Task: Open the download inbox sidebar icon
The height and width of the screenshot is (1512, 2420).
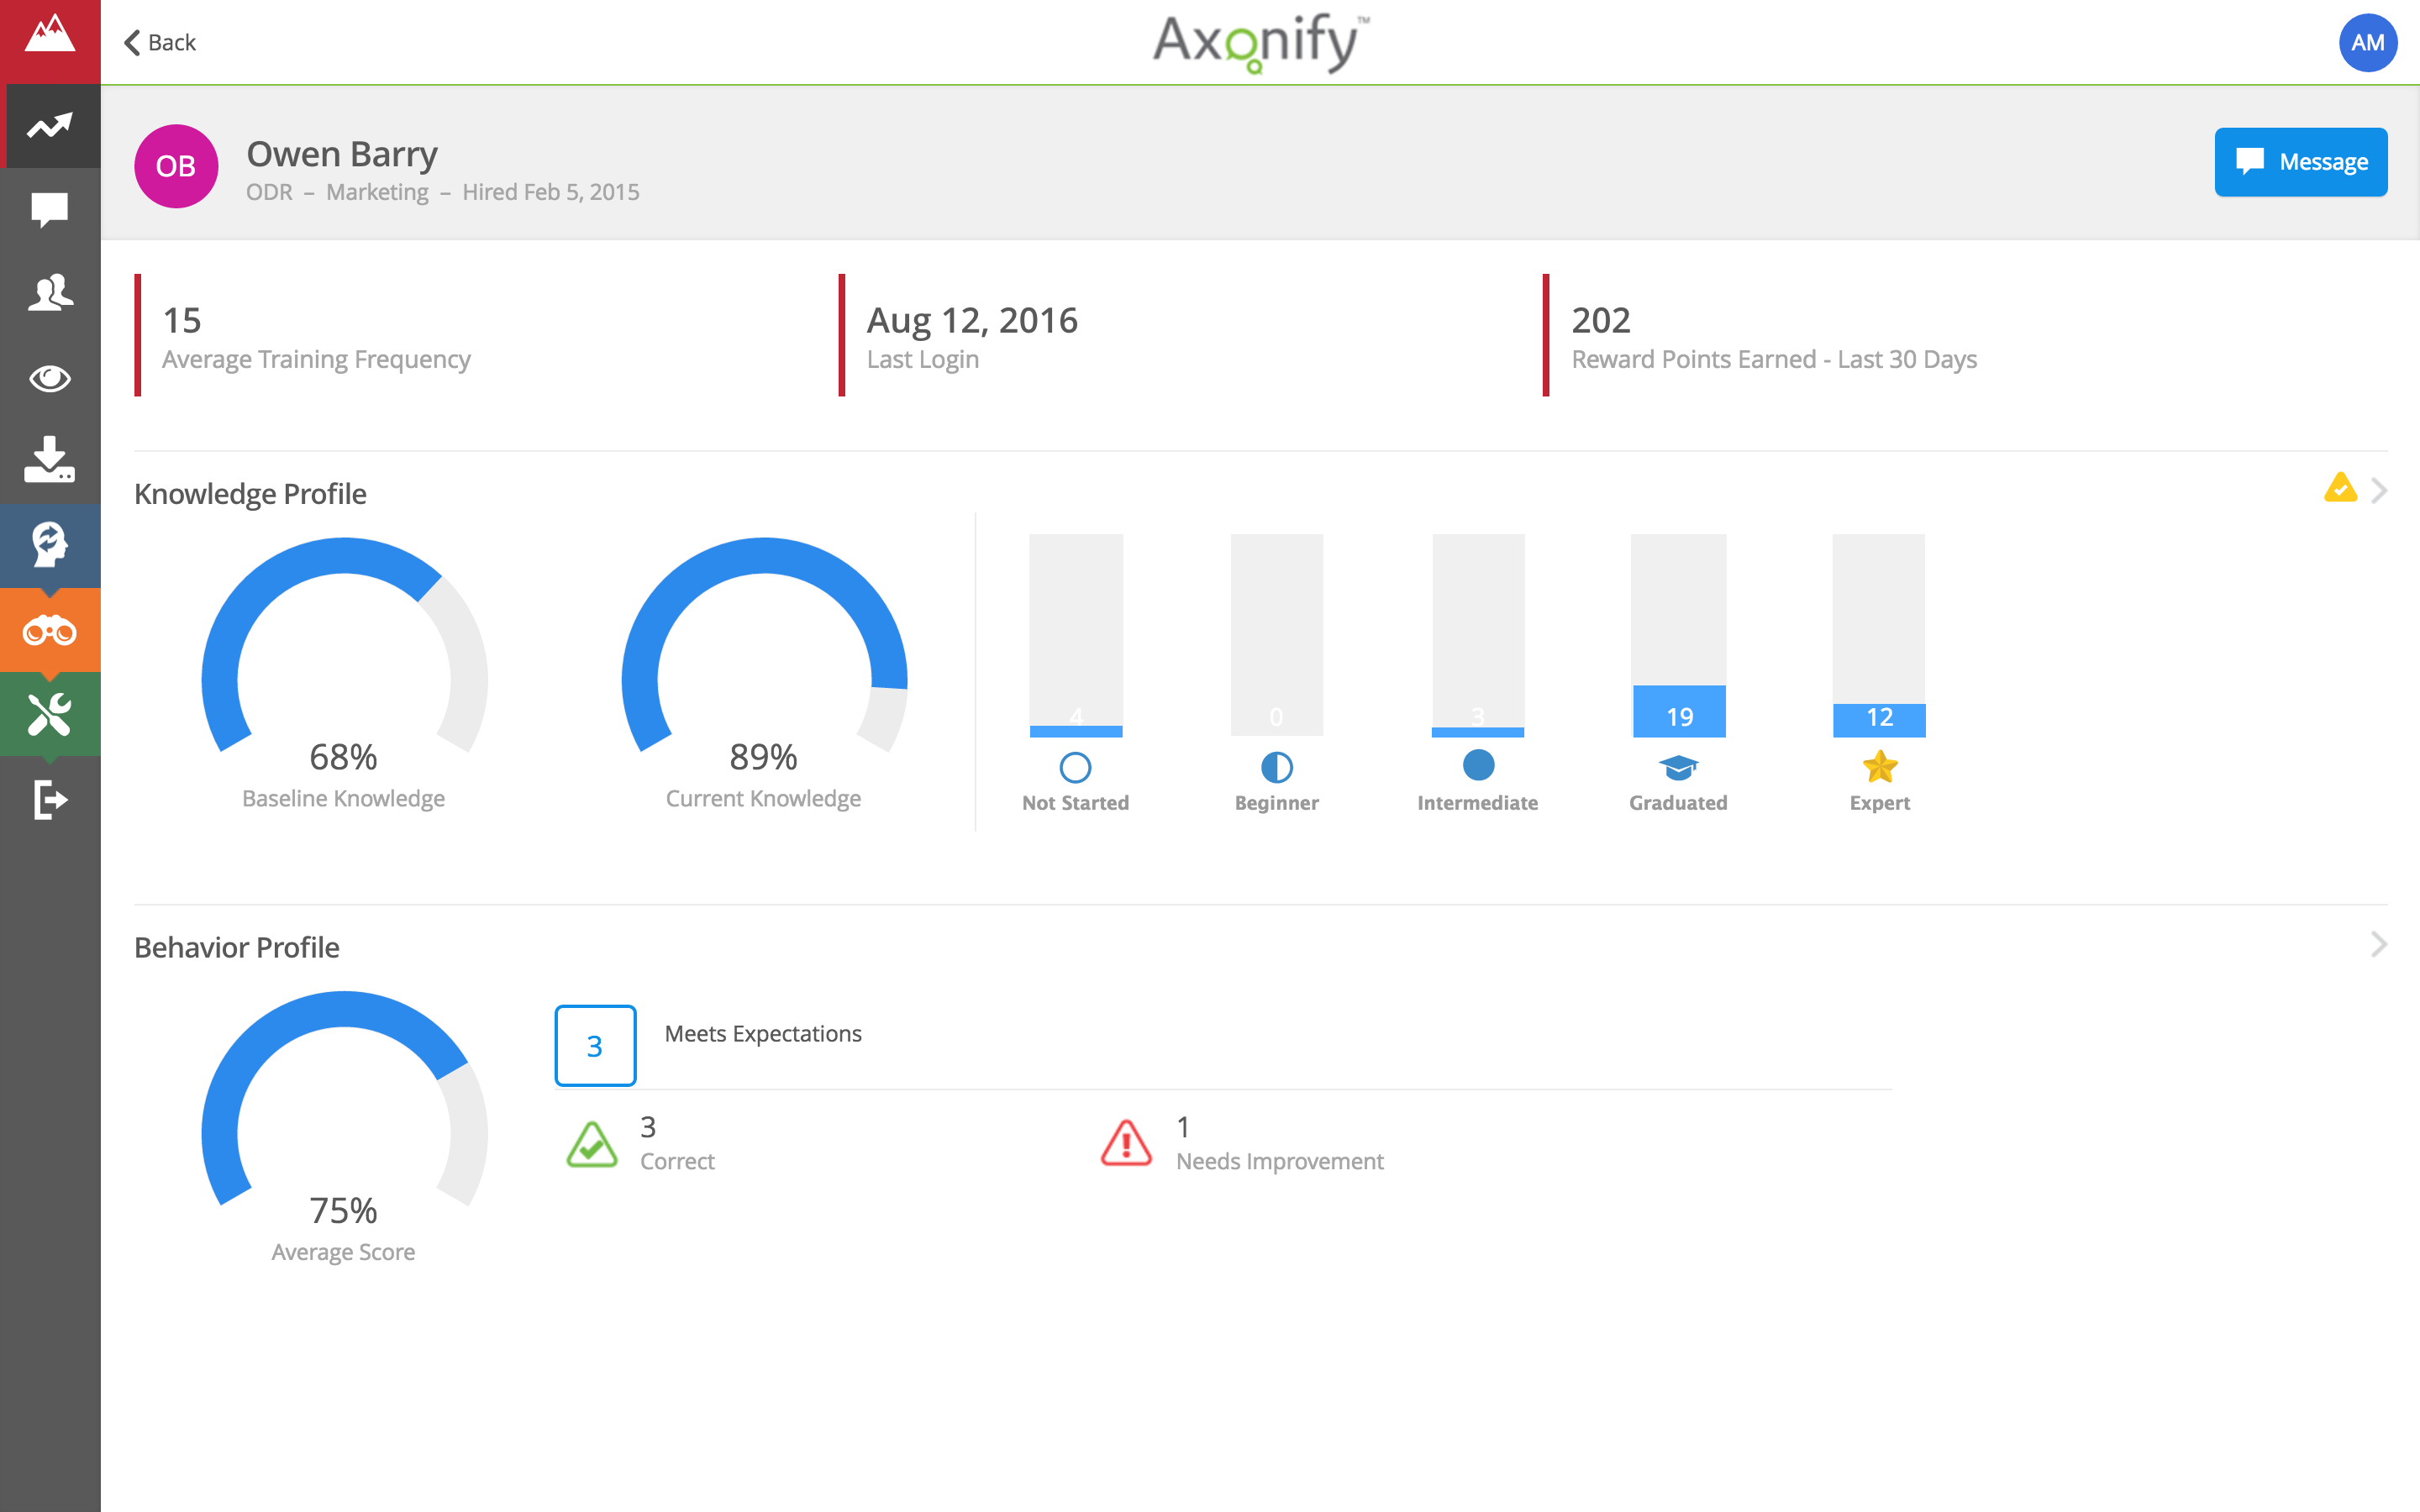Action: pos(50,460)
